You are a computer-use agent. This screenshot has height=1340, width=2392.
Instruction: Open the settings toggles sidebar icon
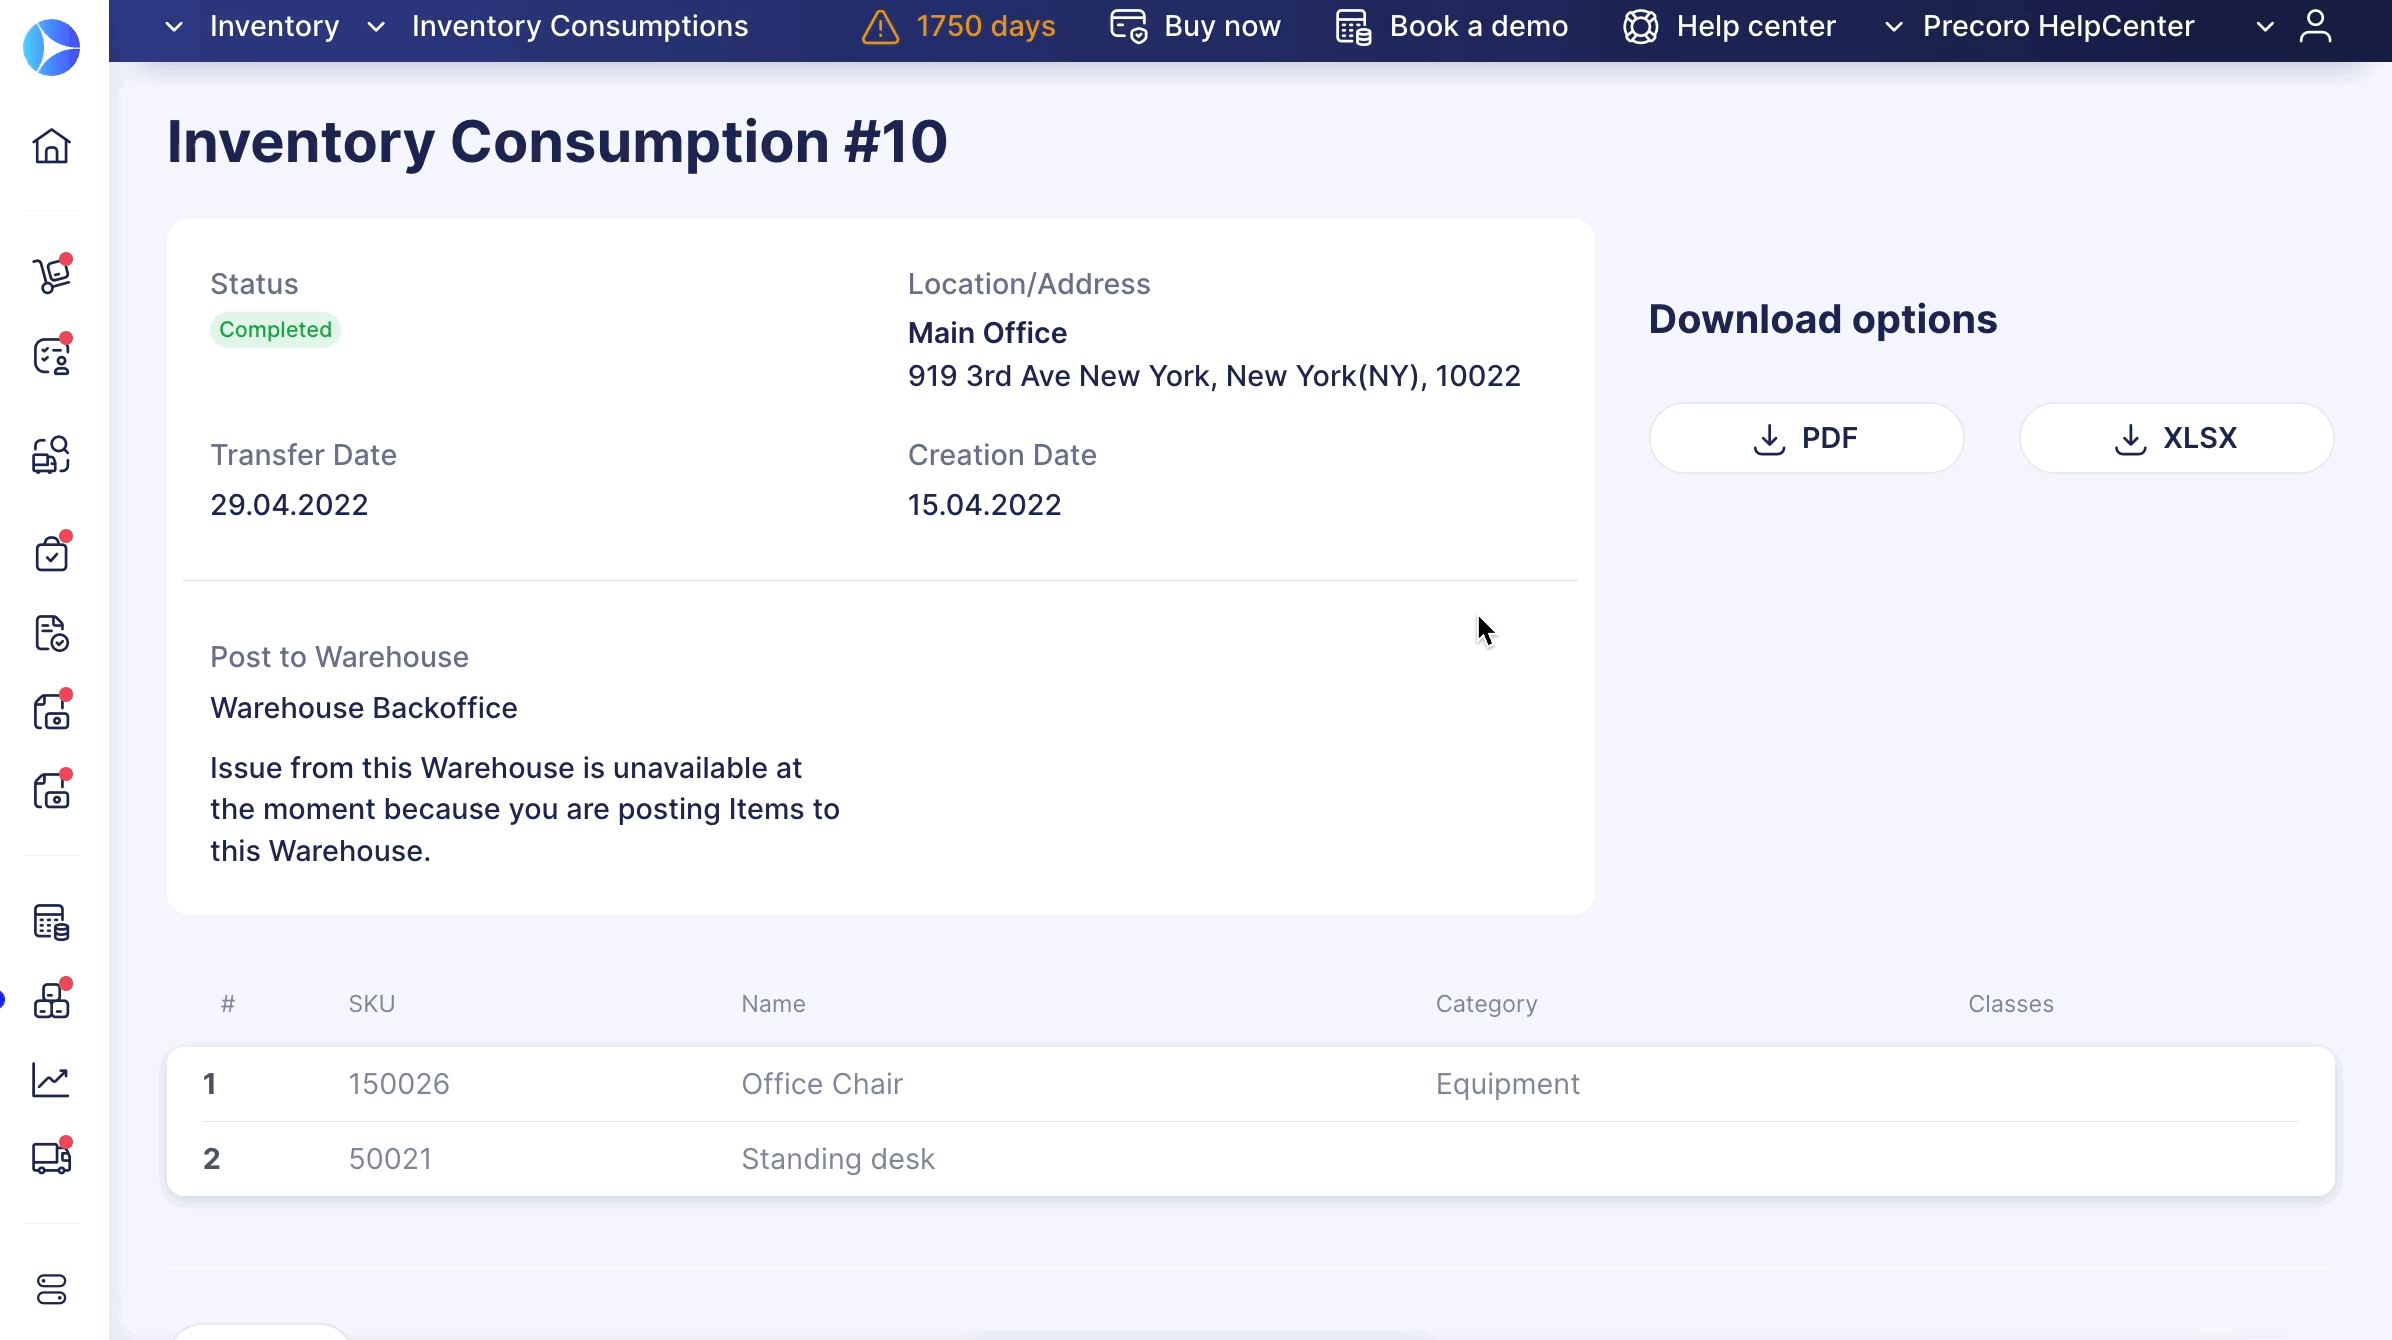click(x=51, y=1289)
